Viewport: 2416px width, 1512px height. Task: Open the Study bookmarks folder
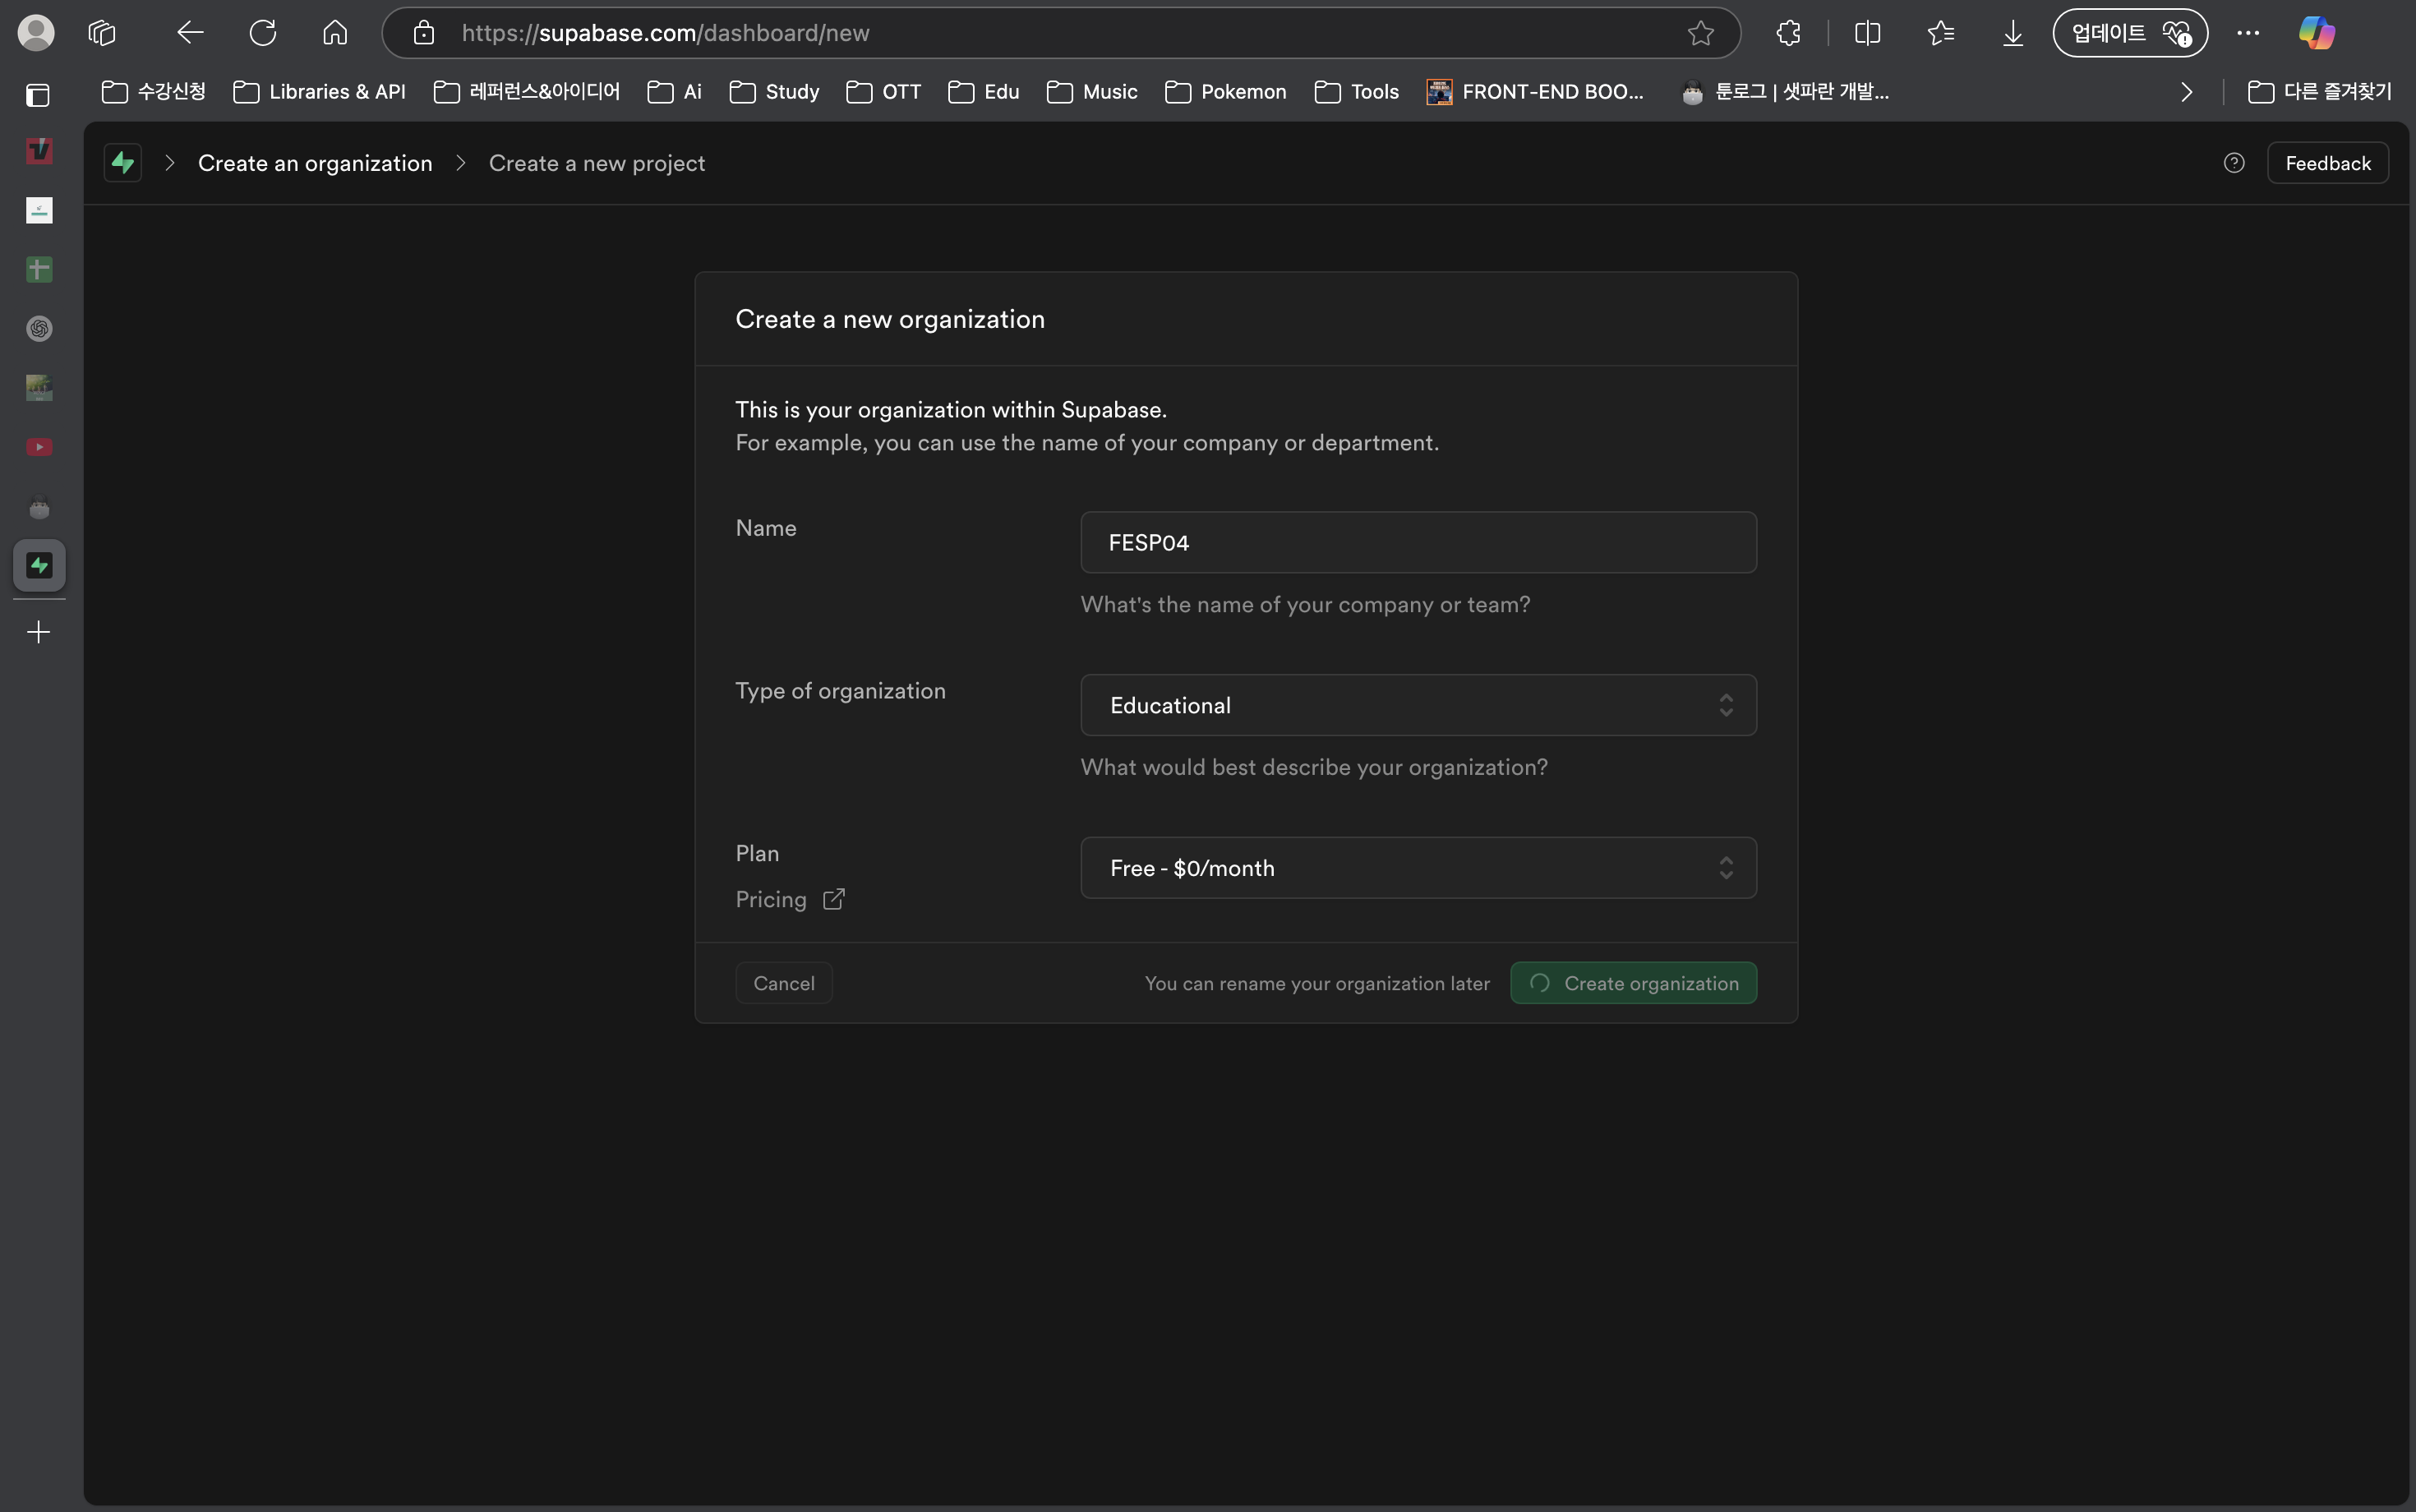tap(775, 92)
